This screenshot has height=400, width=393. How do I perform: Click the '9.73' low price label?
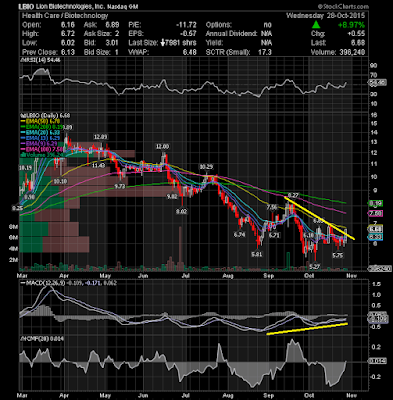pyautogui.click(x=119, y=186)
